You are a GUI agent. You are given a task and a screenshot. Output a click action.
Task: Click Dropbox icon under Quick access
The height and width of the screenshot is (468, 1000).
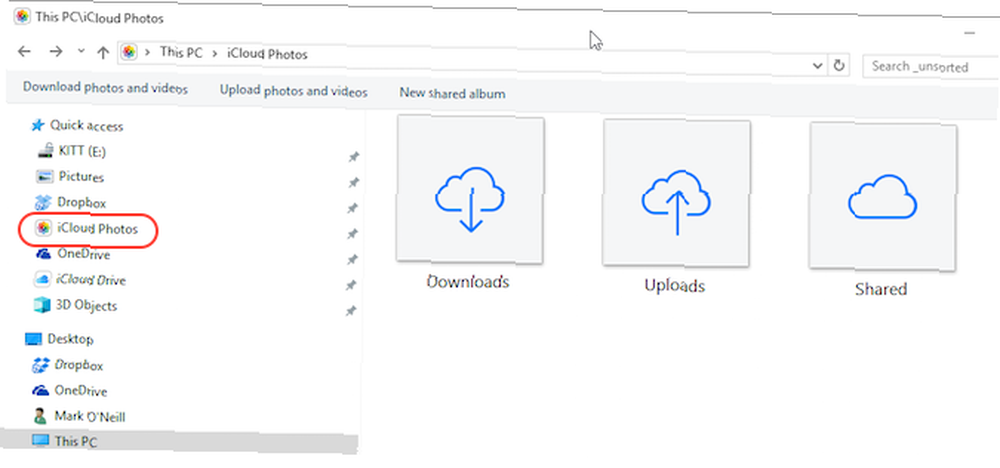pos(43,203)
